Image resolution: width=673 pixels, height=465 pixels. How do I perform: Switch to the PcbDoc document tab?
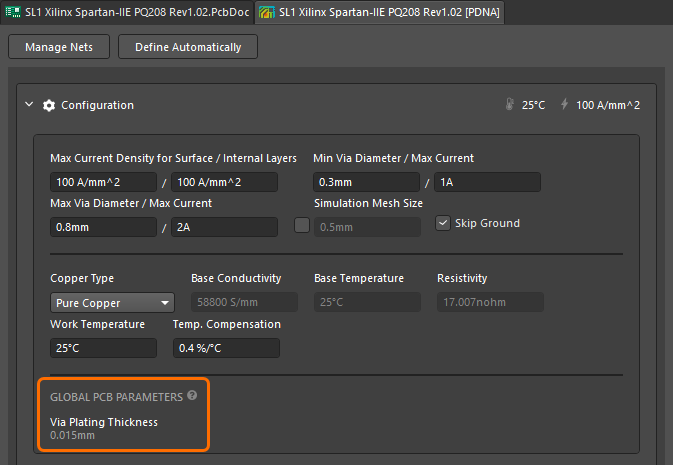129,12
